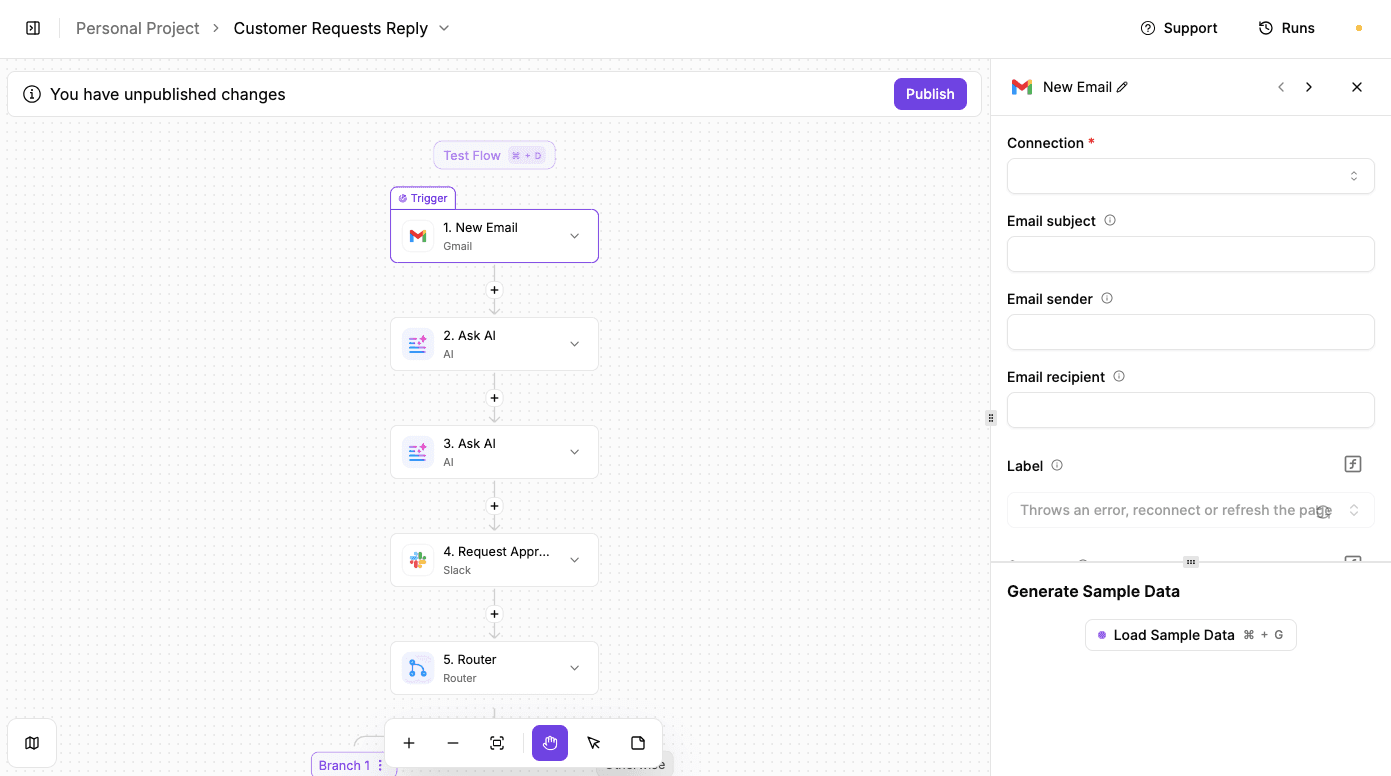Viewport: 1391px width, 776px height.
Task: Open the Customer Requests Reply flow dropdown
Action: pyautogui.click(x=443, y=28)
